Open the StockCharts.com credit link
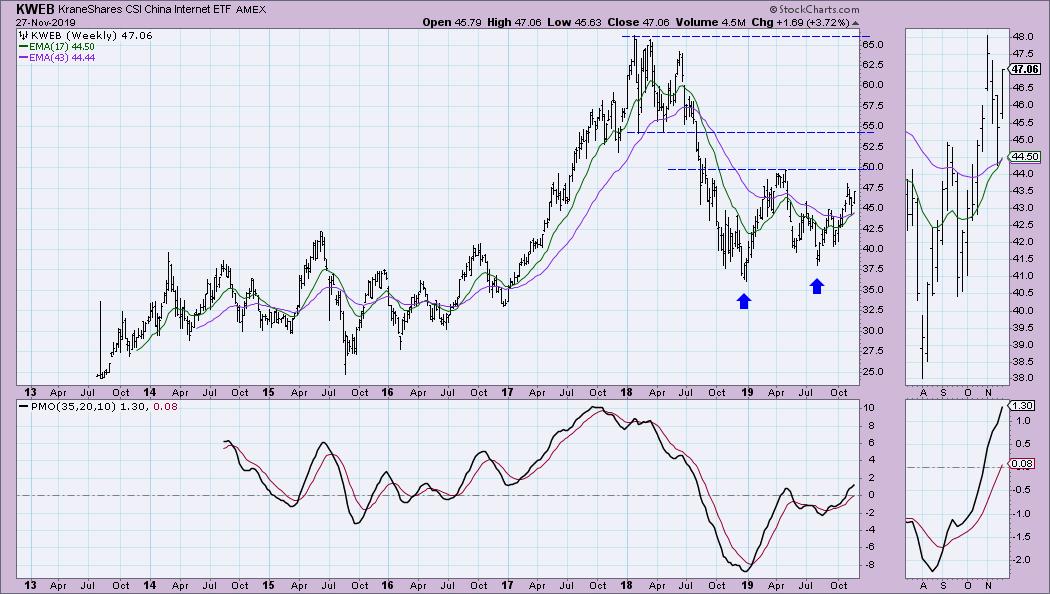The width and height of the screenshot is (1050, 594). (814, 9)
